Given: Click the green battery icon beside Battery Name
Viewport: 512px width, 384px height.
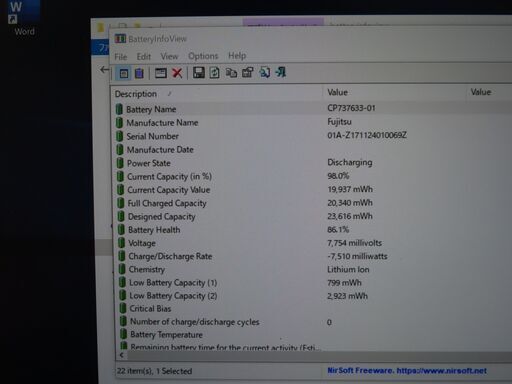Looking at the screenshot, I should point(119,109).
